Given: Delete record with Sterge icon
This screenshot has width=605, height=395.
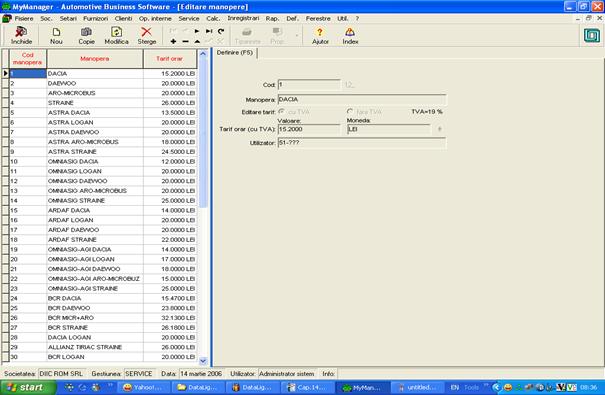Looking at the screenshot, I should [147, 35].
